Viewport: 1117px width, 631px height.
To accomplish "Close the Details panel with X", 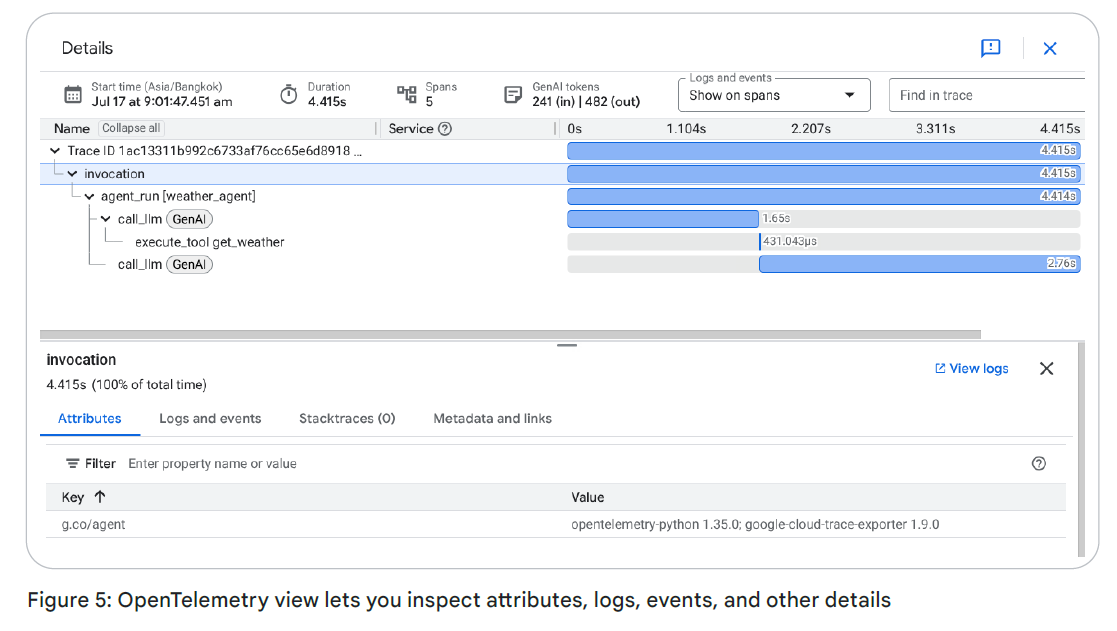I will click(1049, 48).
